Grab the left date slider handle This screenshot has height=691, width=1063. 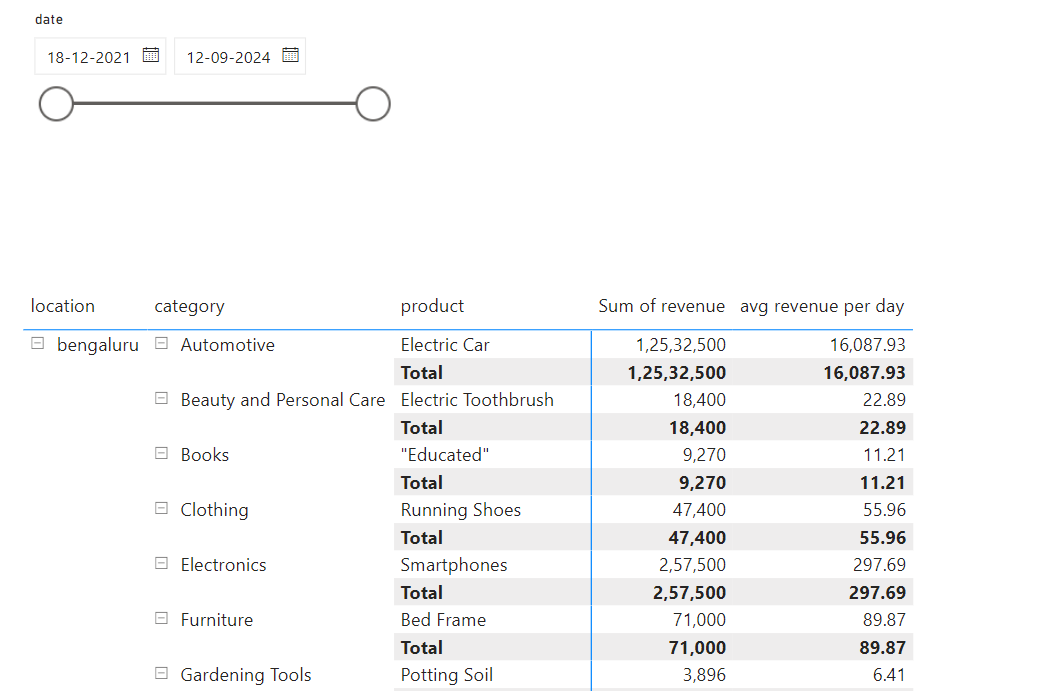click(x=56, y=104)
